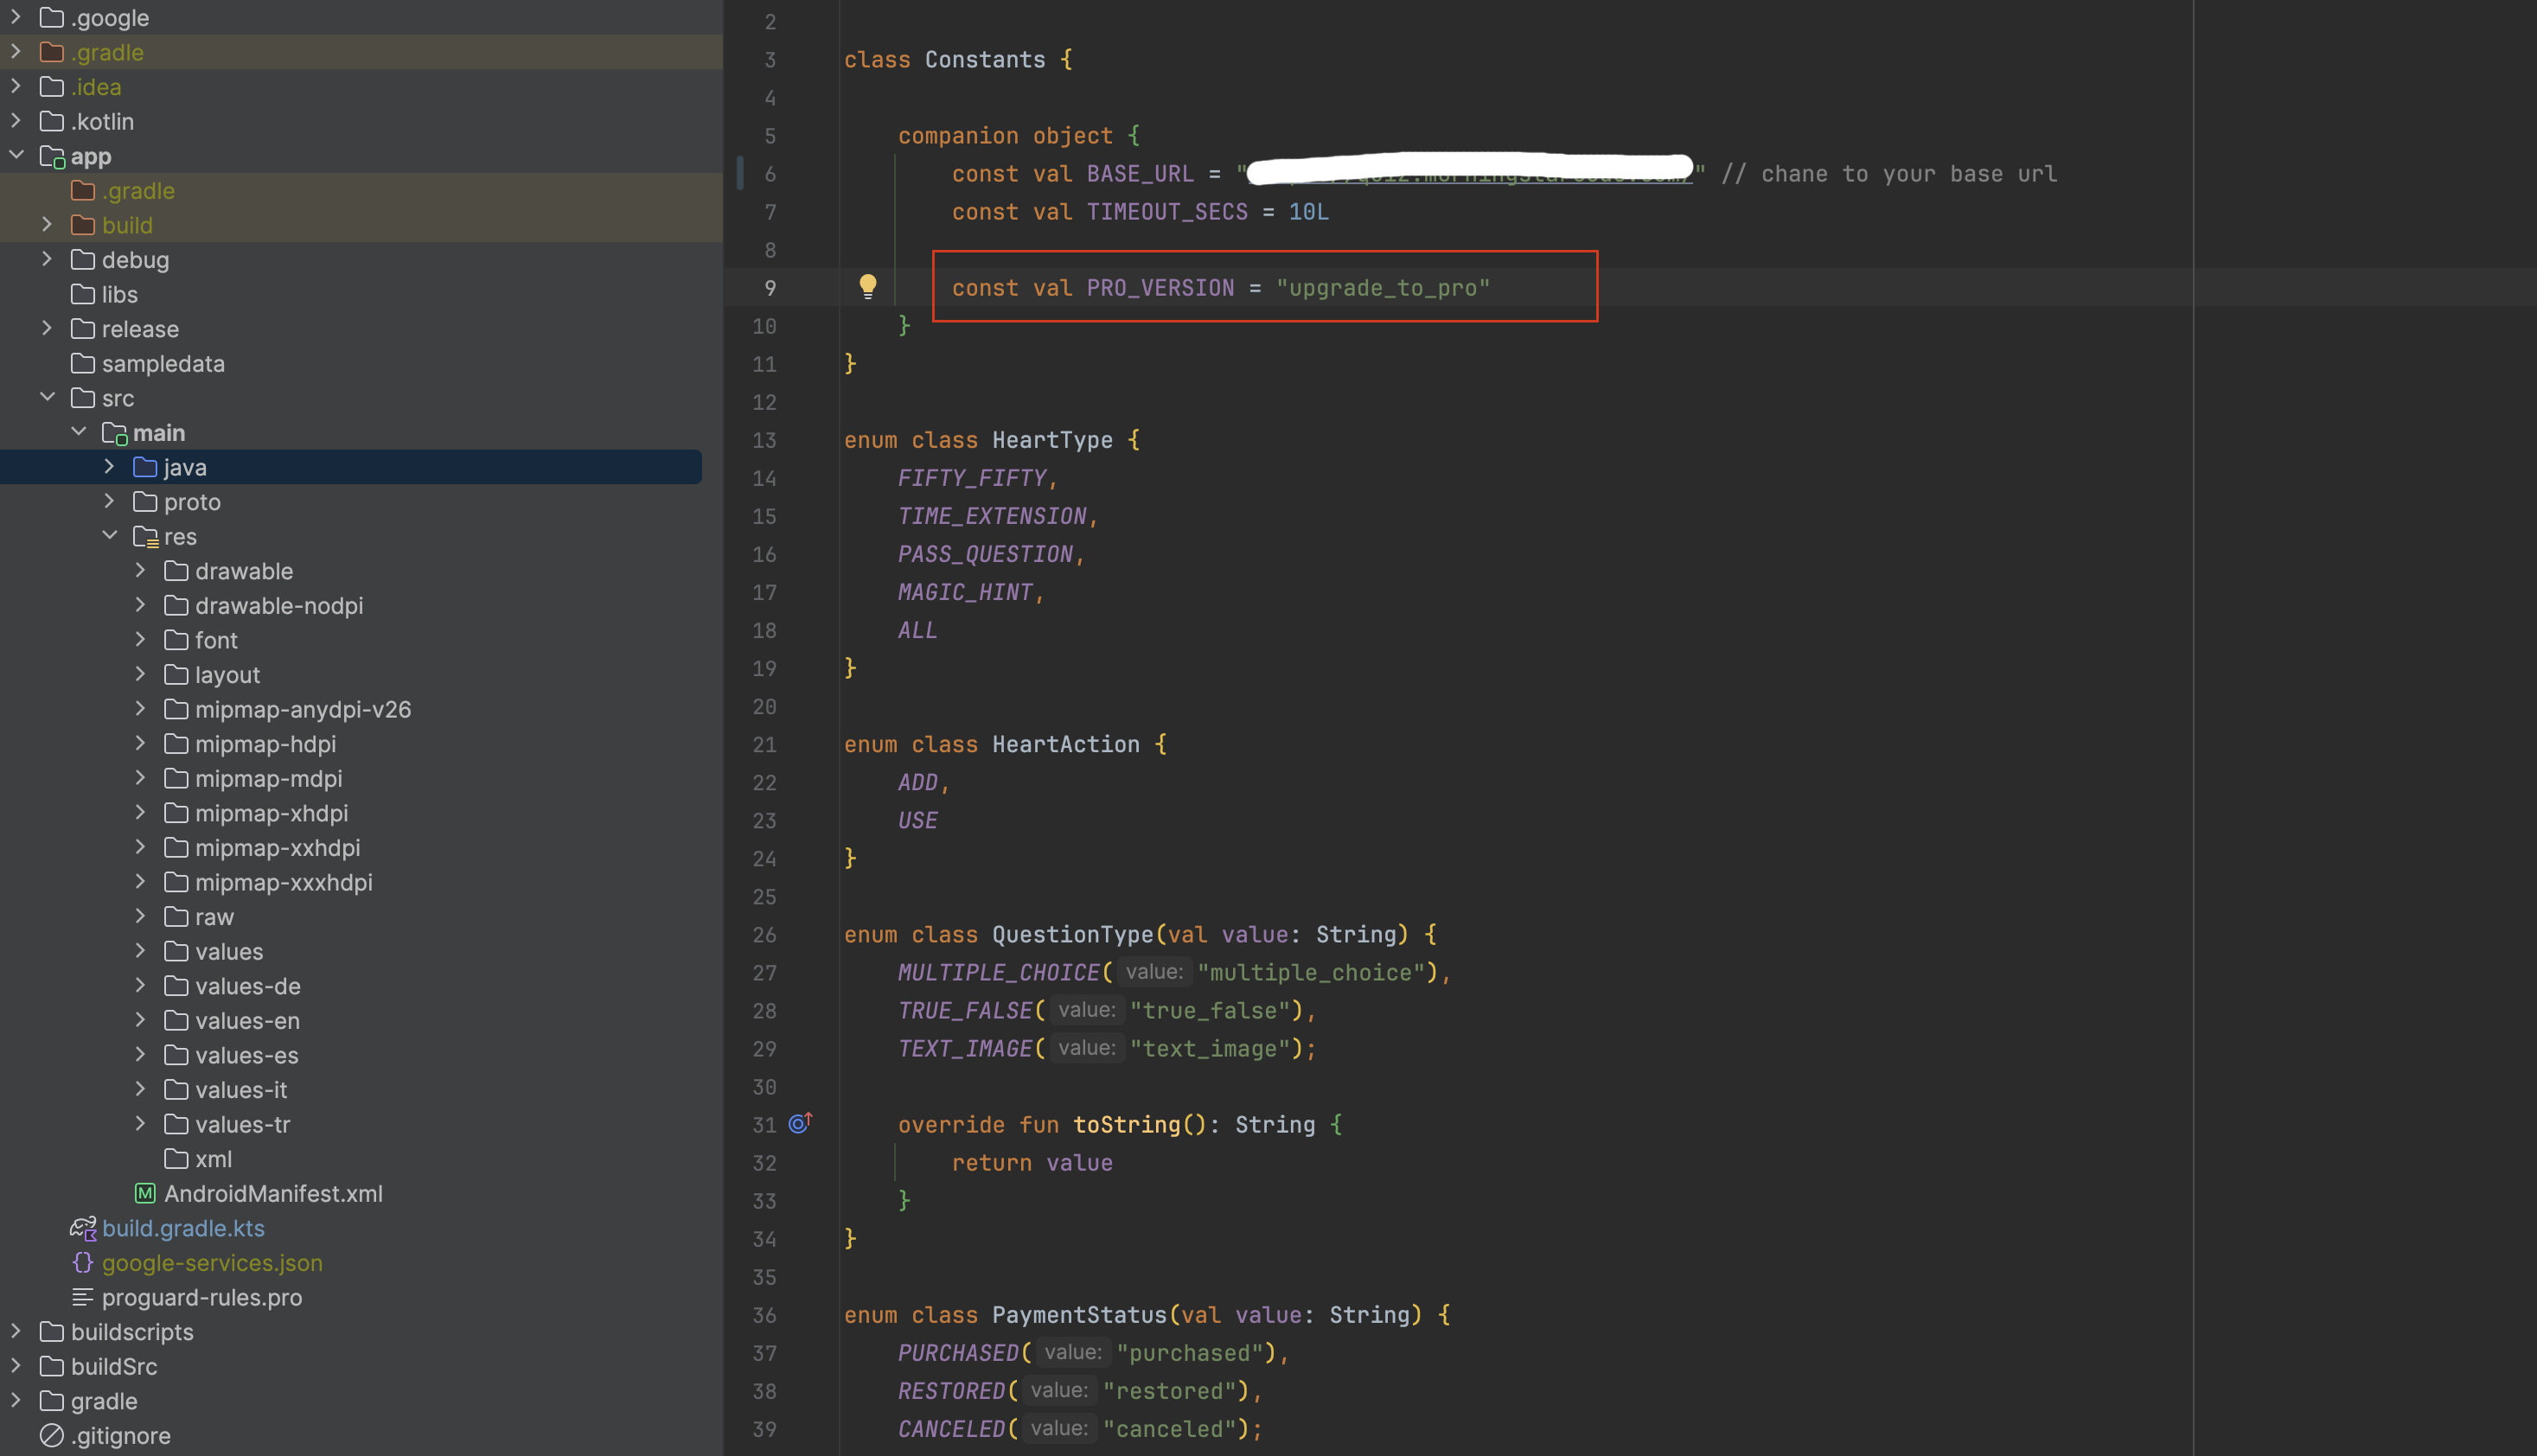Select the .kotlin folder

click(102, 121)
